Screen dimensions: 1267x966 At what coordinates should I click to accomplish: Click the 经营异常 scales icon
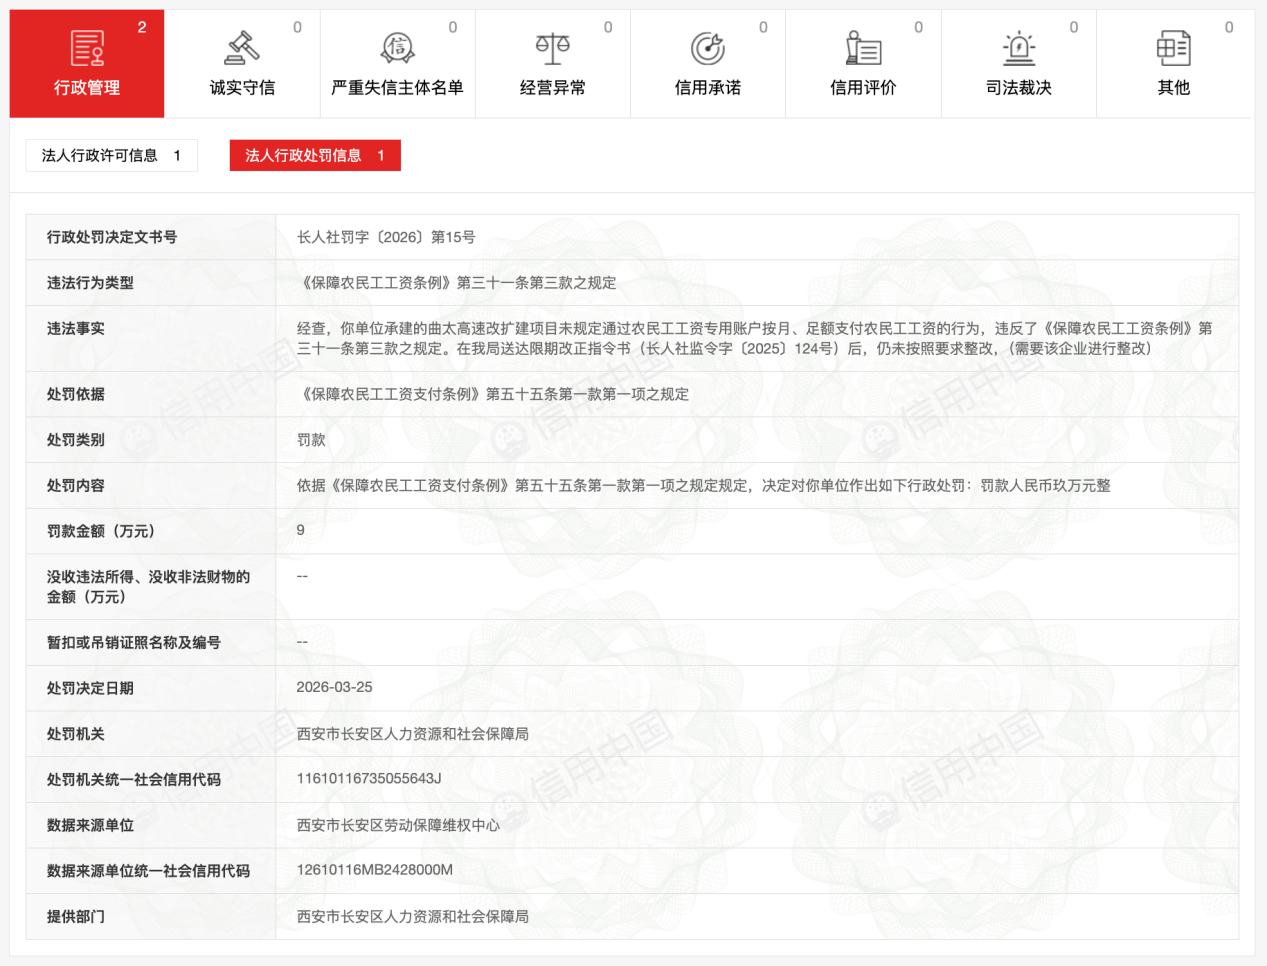pyautogui.click(x=552, y=47)
